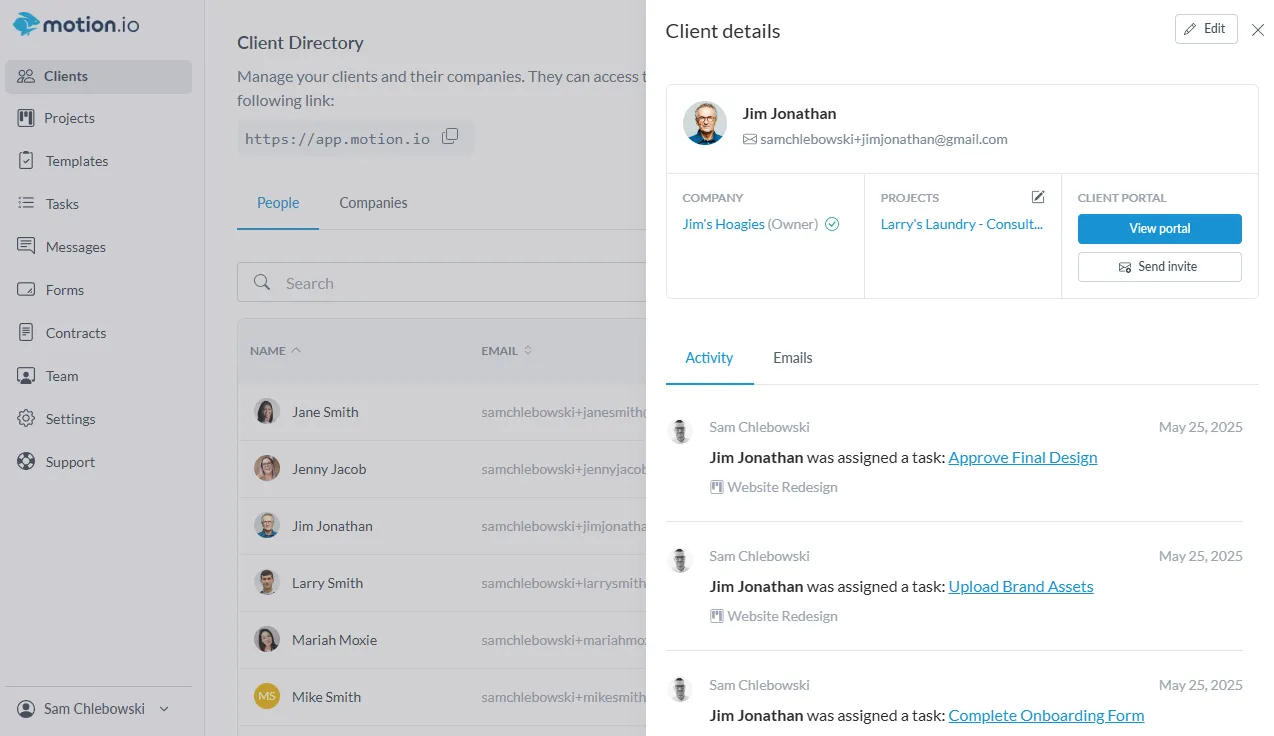
Task: Open the Complete Onboarding Form link
Action: (1046, 715)
